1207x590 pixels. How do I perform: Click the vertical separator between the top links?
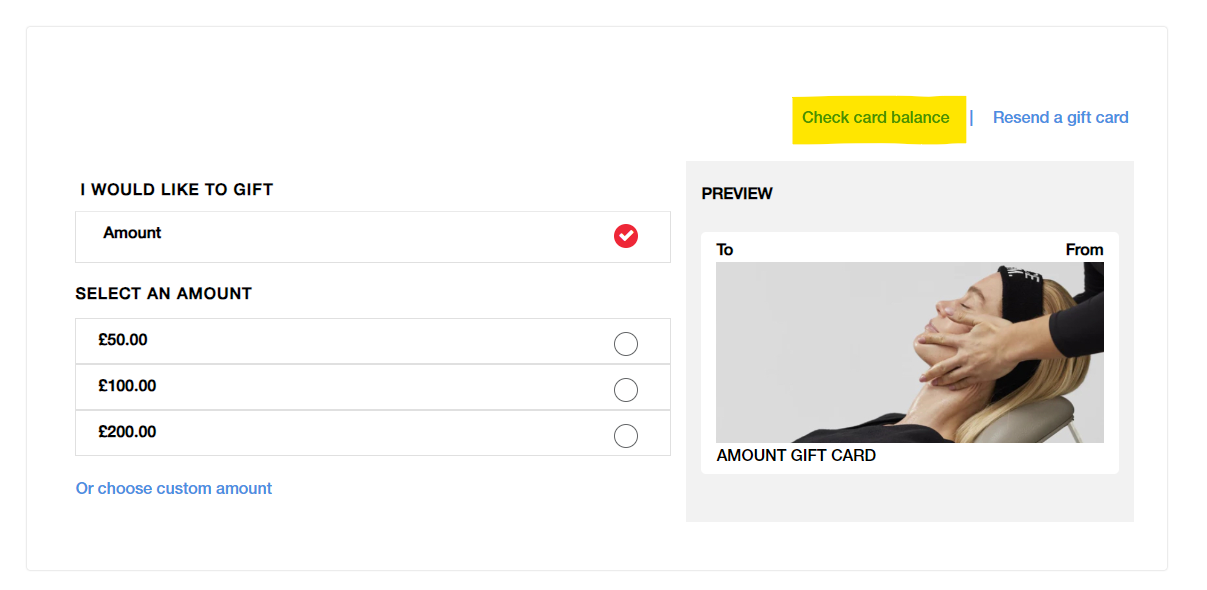point(971,118)
